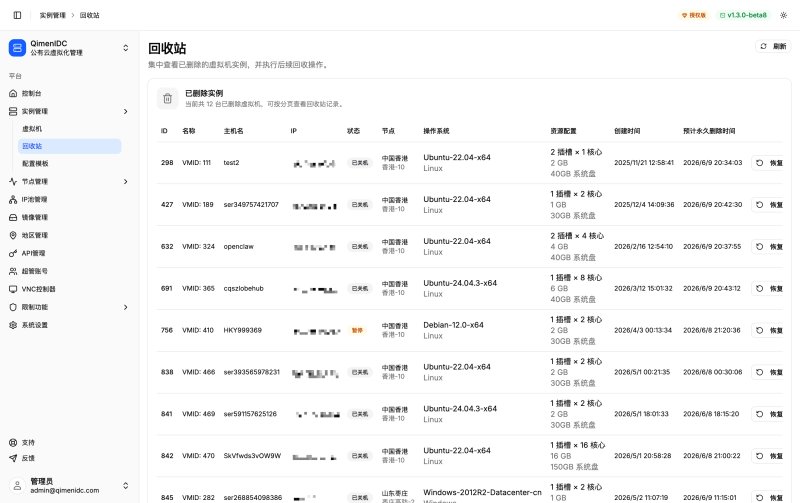Open the admin account menu
This screenshot has height=503, width=800.
[69, 486]
